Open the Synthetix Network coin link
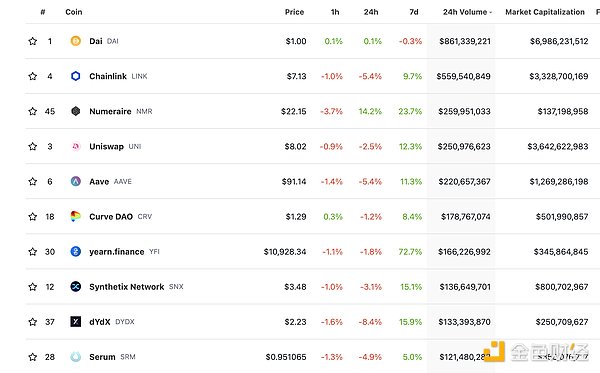 (127, 287)
